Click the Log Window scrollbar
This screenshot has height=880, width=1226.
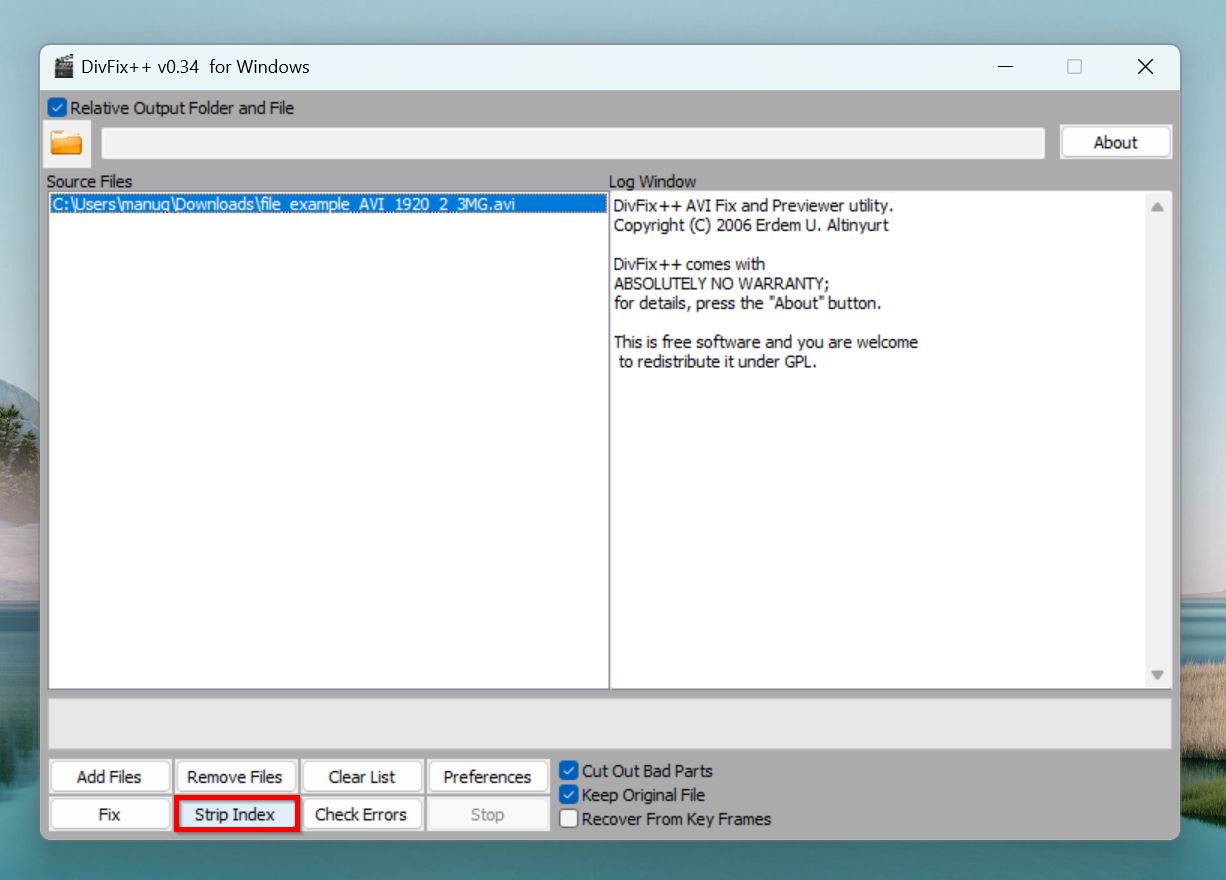coord(1157,440)
